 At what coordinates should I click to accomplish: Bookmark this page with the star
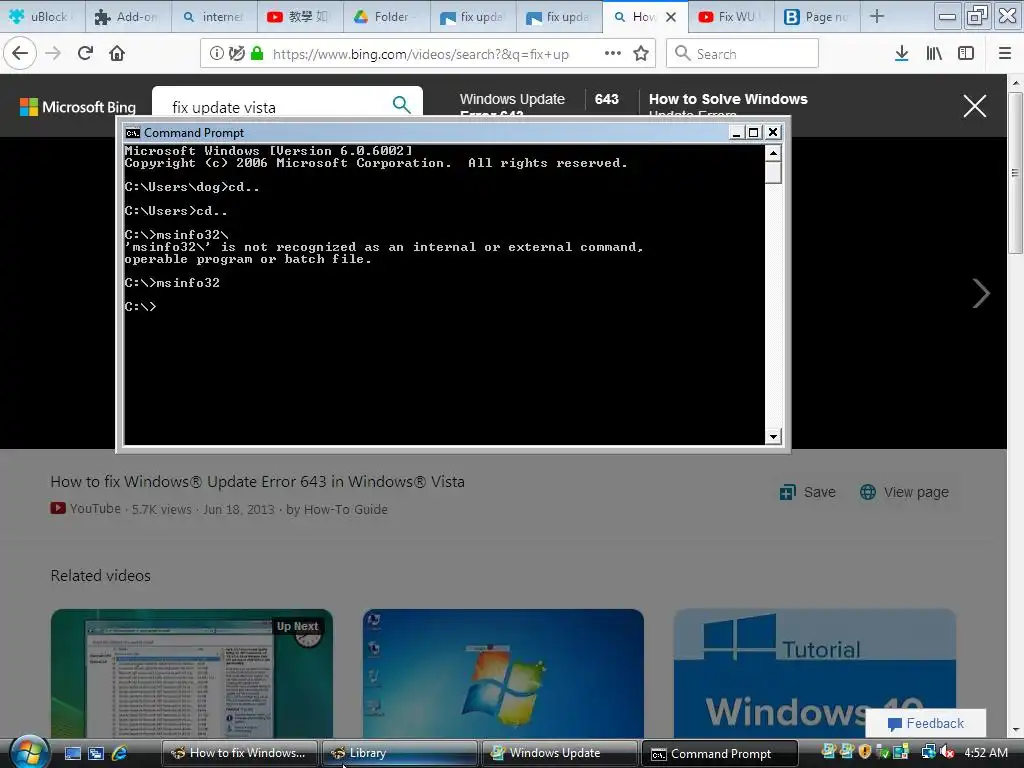click(641, 54)
